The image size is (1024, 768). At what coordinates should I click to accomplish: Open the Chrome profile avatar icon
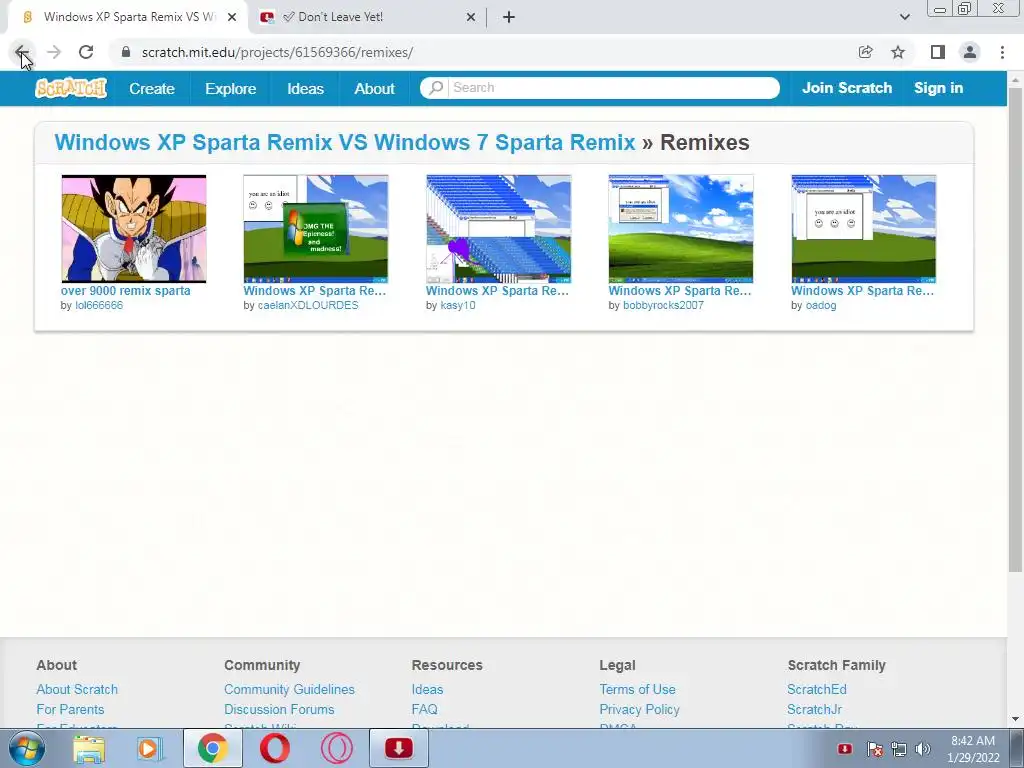pyautogui.click(x=970, y=52)
